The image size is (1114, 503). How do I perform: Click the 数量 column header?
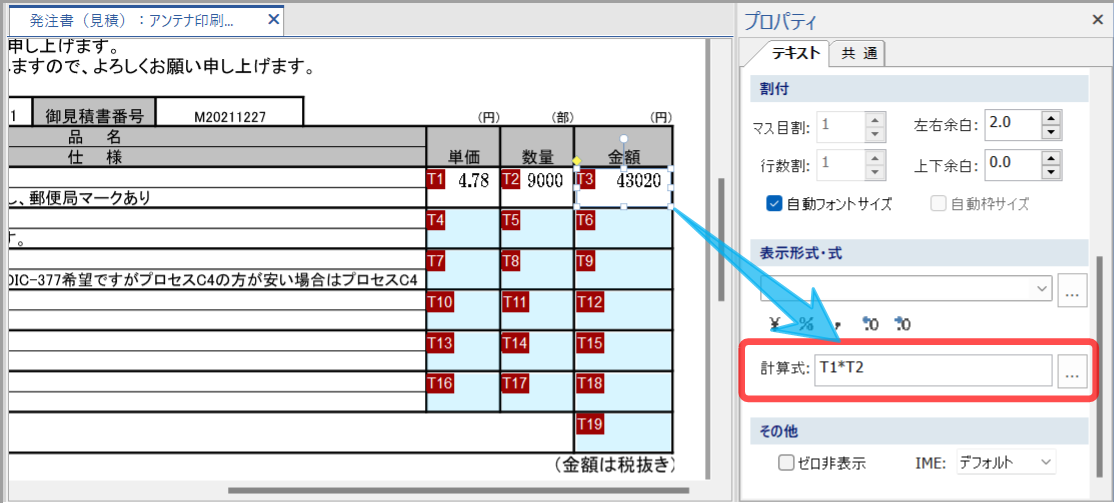coord(537,147)
